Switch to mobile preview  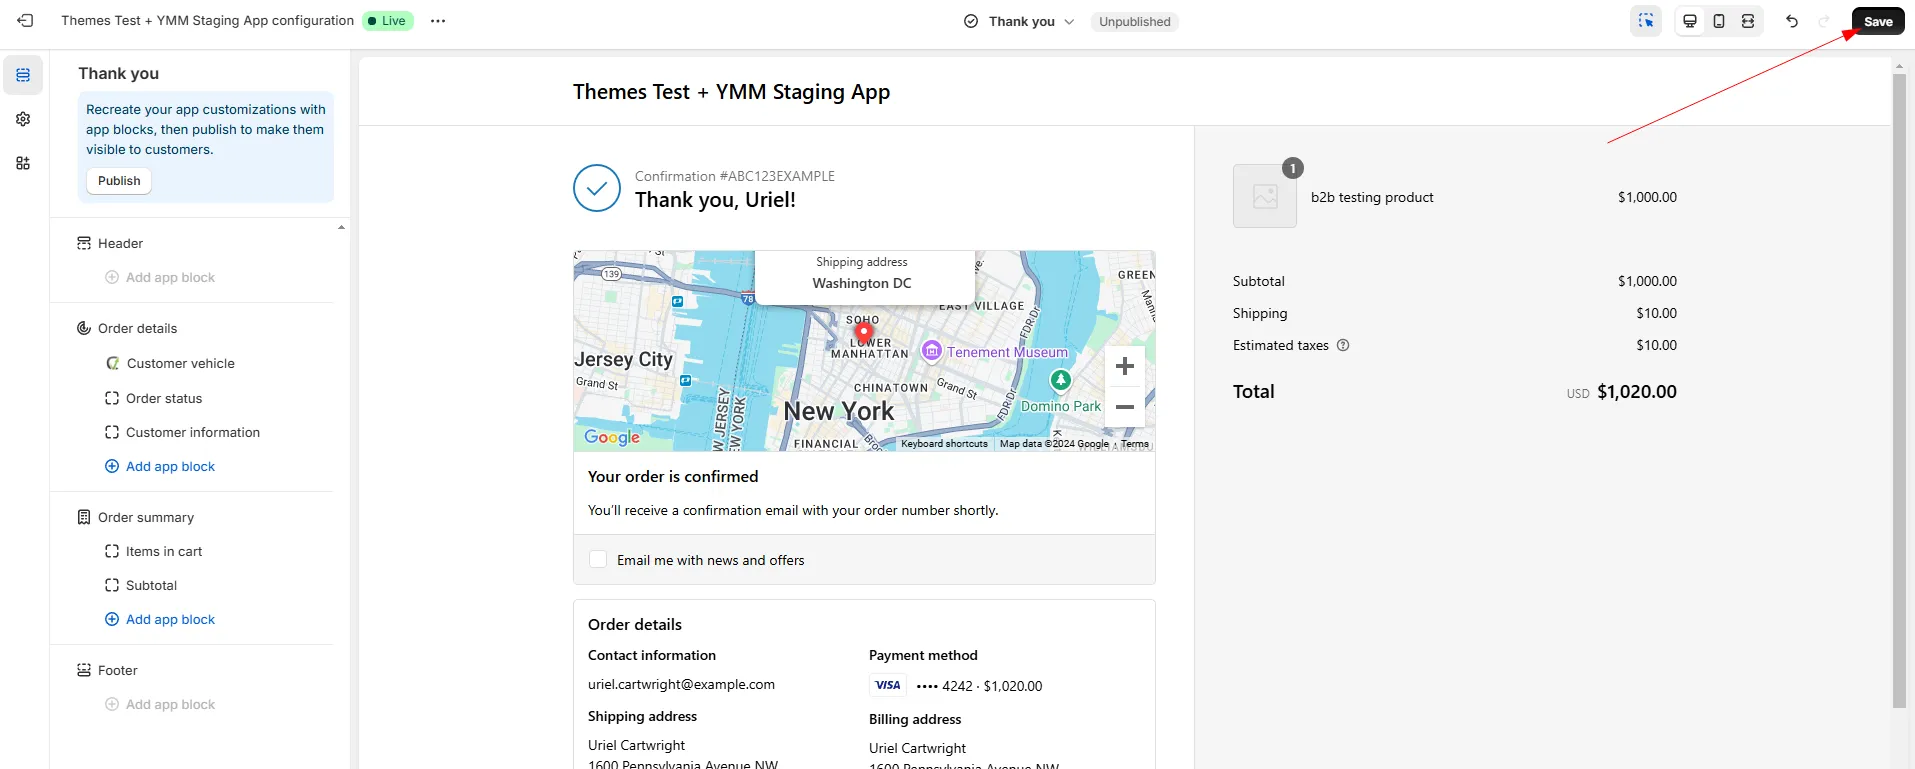[1719, 21]
